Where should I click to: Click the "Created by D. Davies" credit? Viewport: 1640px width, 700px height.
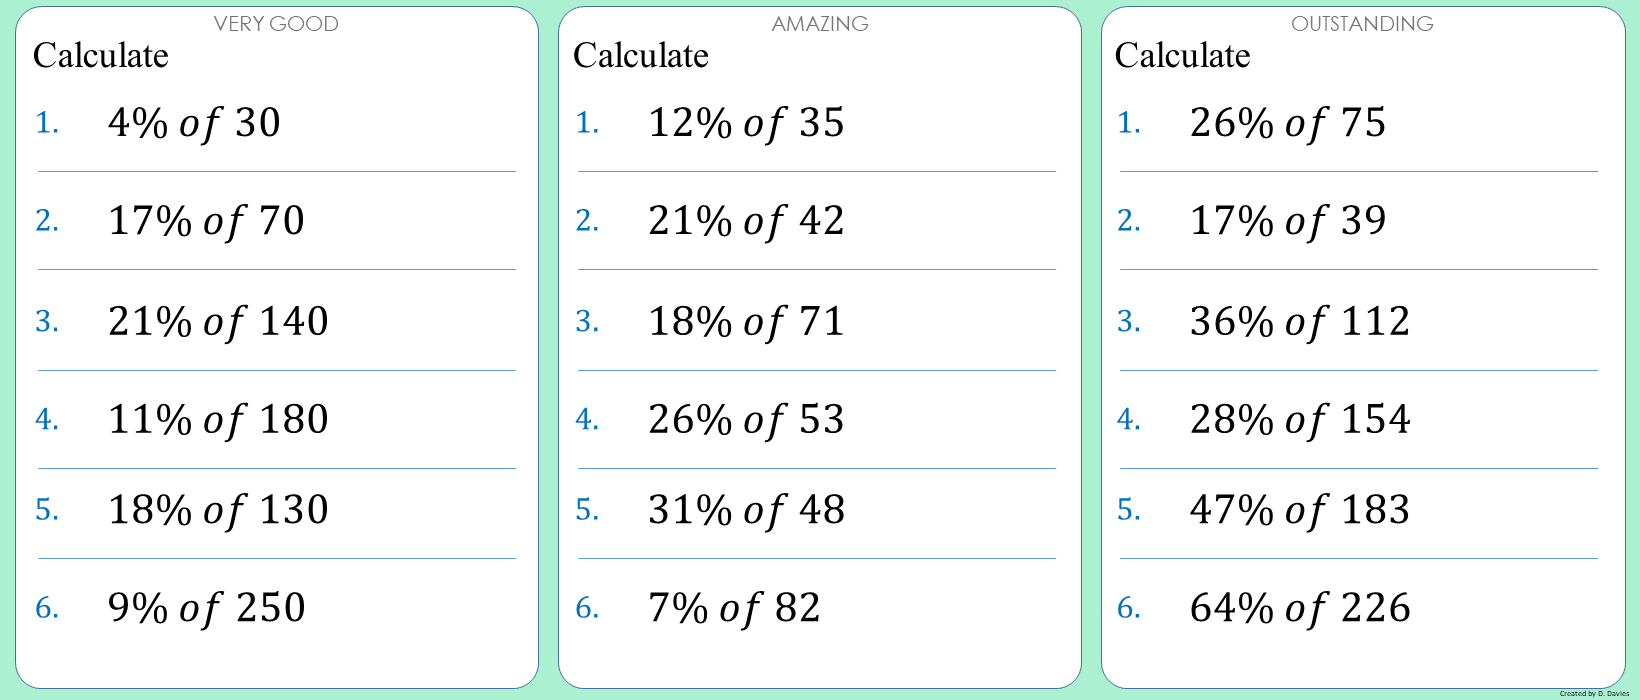pyautogui.click(x=1594, y=693)
